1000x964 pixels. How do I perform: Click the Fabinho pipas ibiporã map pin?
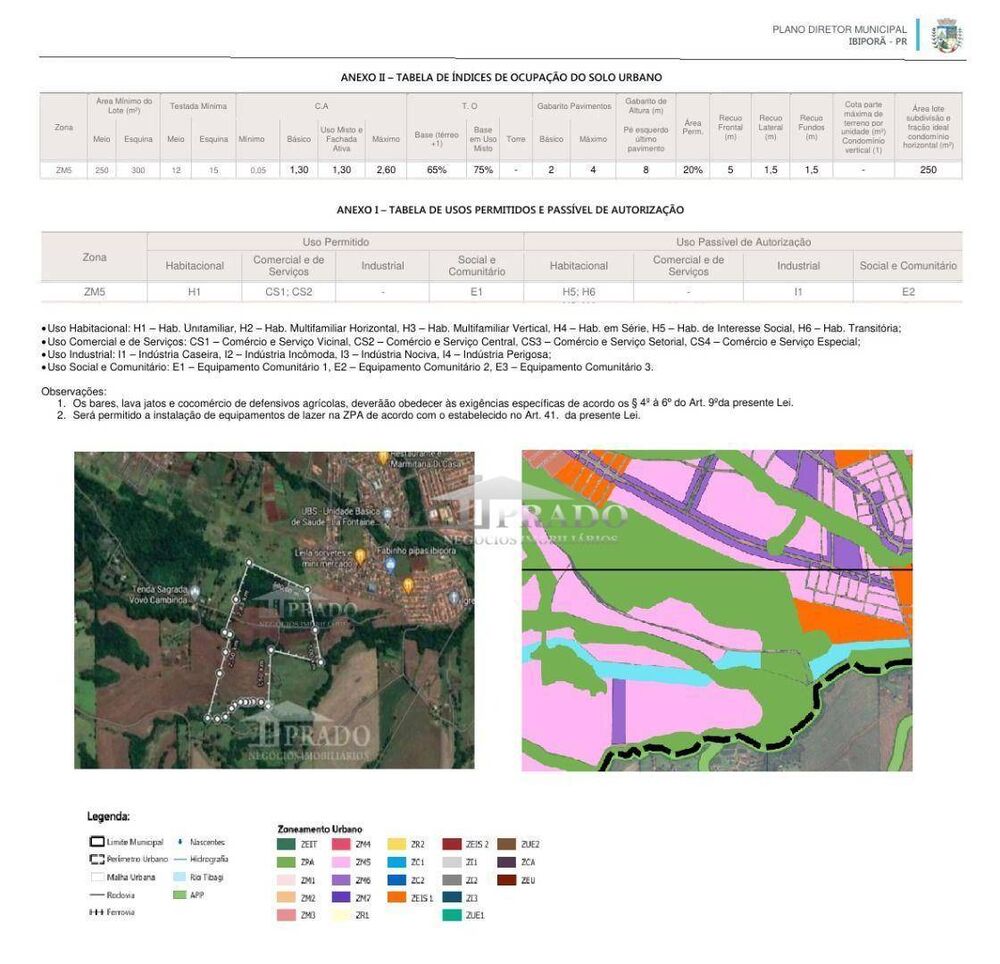click(x=390, y=564)
